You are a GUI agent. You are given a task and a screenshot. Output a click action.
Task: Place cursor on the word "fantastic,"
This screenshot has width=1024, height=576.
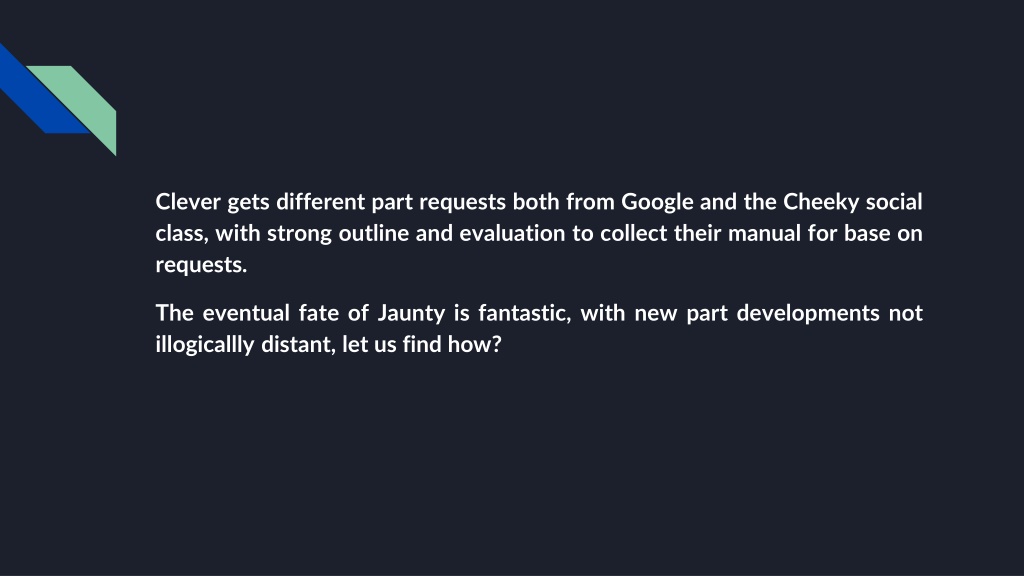pyautogui.click(x=524, y=313)
